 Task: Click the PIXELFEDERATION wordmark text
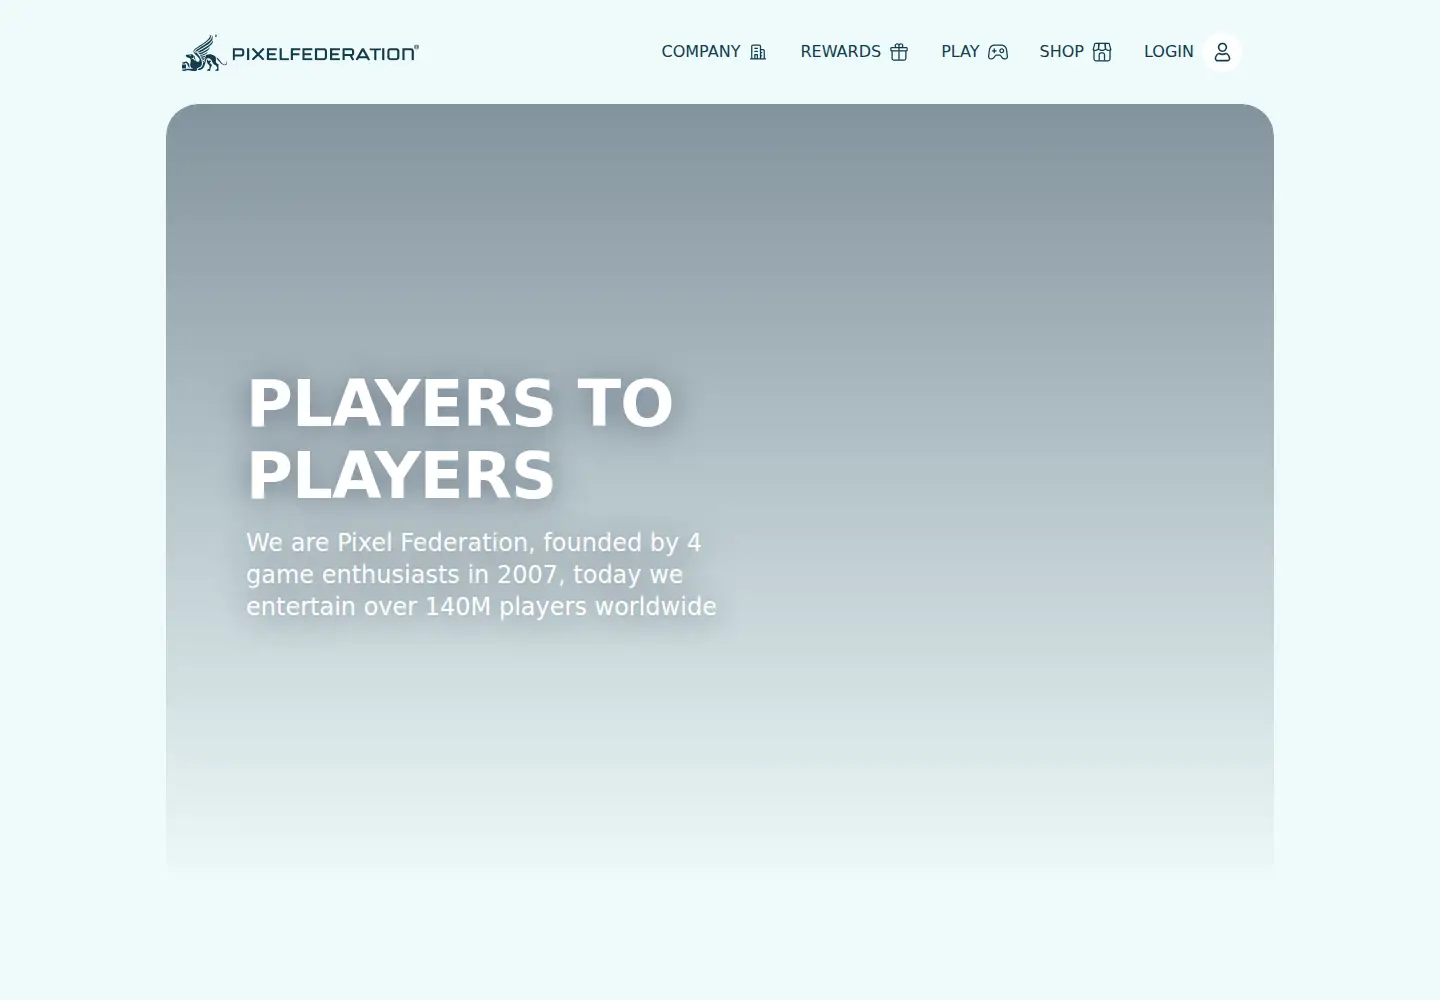(x=325, y=54)
